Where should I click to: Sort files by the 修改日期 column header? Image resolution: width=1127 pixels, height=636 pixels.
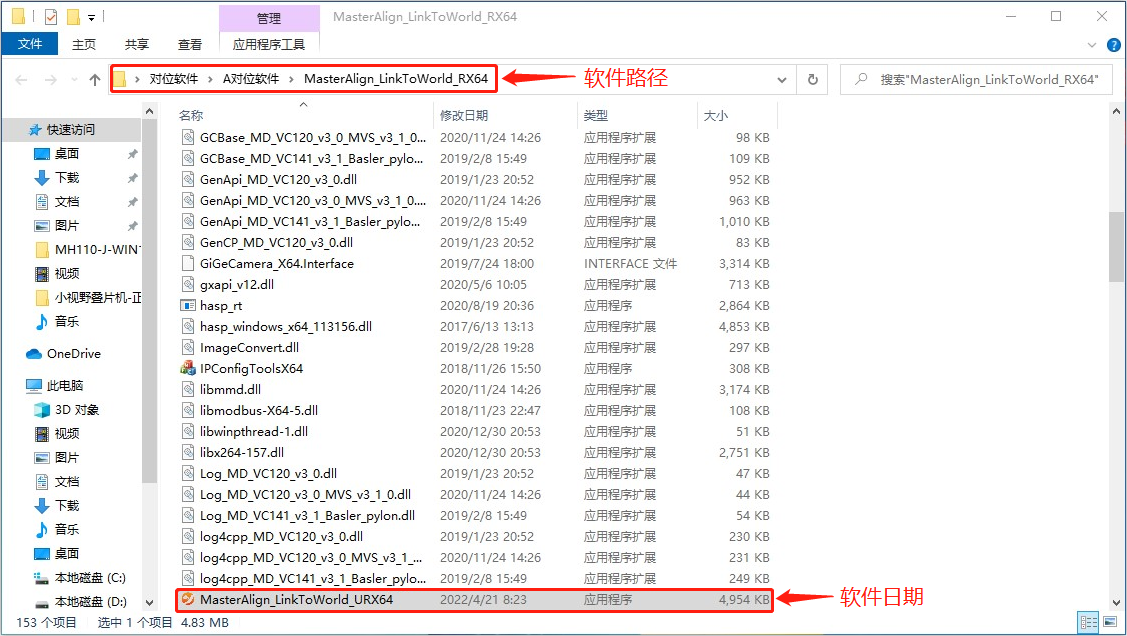click(x=464, y=116)
